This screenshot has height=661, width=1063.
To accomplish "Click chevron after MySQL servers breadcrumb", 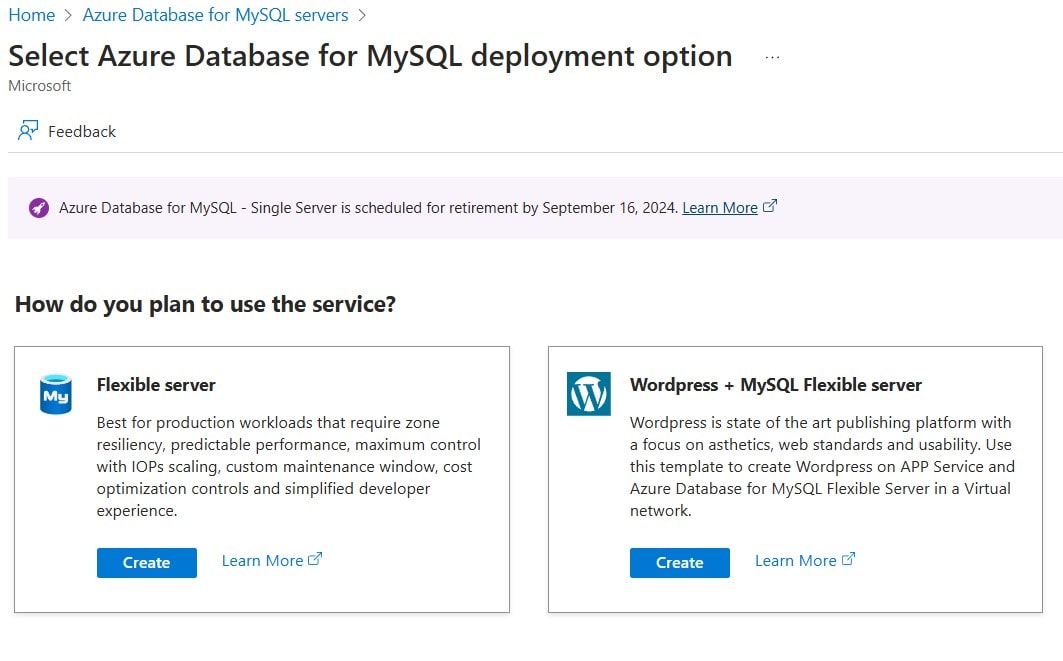I will 362,16.
